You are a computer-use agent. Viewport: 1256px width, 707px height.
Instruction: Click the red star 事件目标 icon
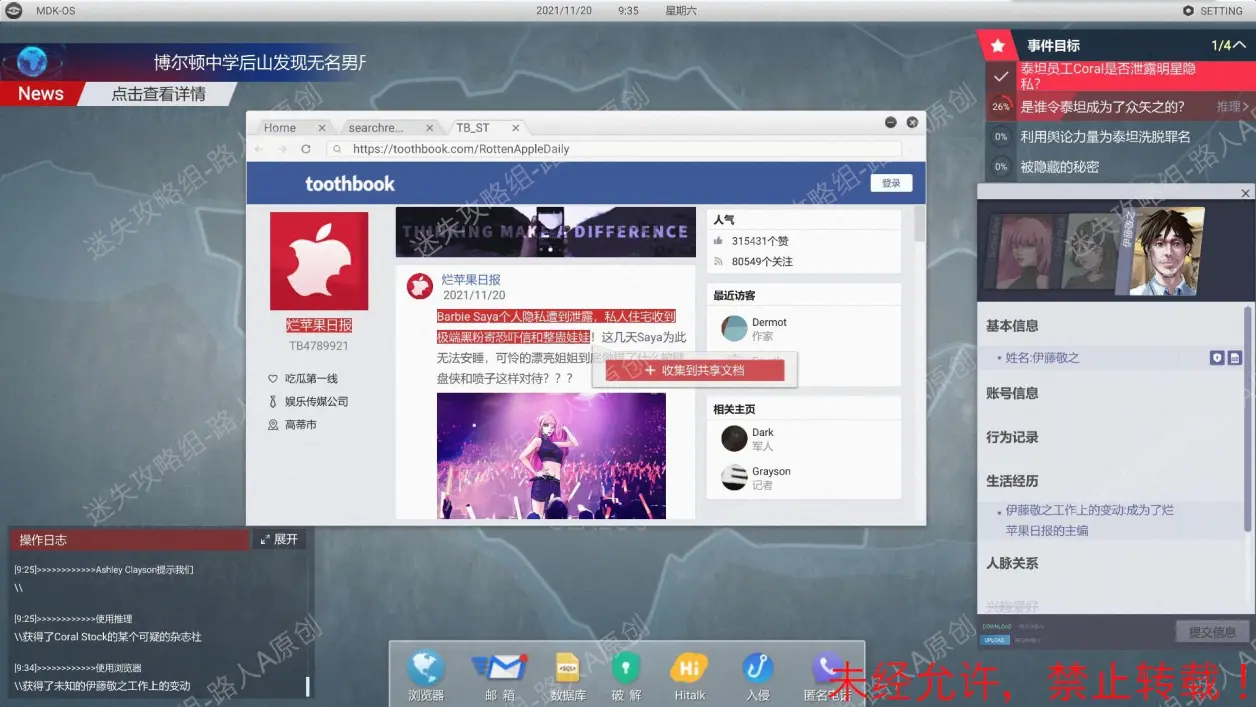(x=997, y=45)
